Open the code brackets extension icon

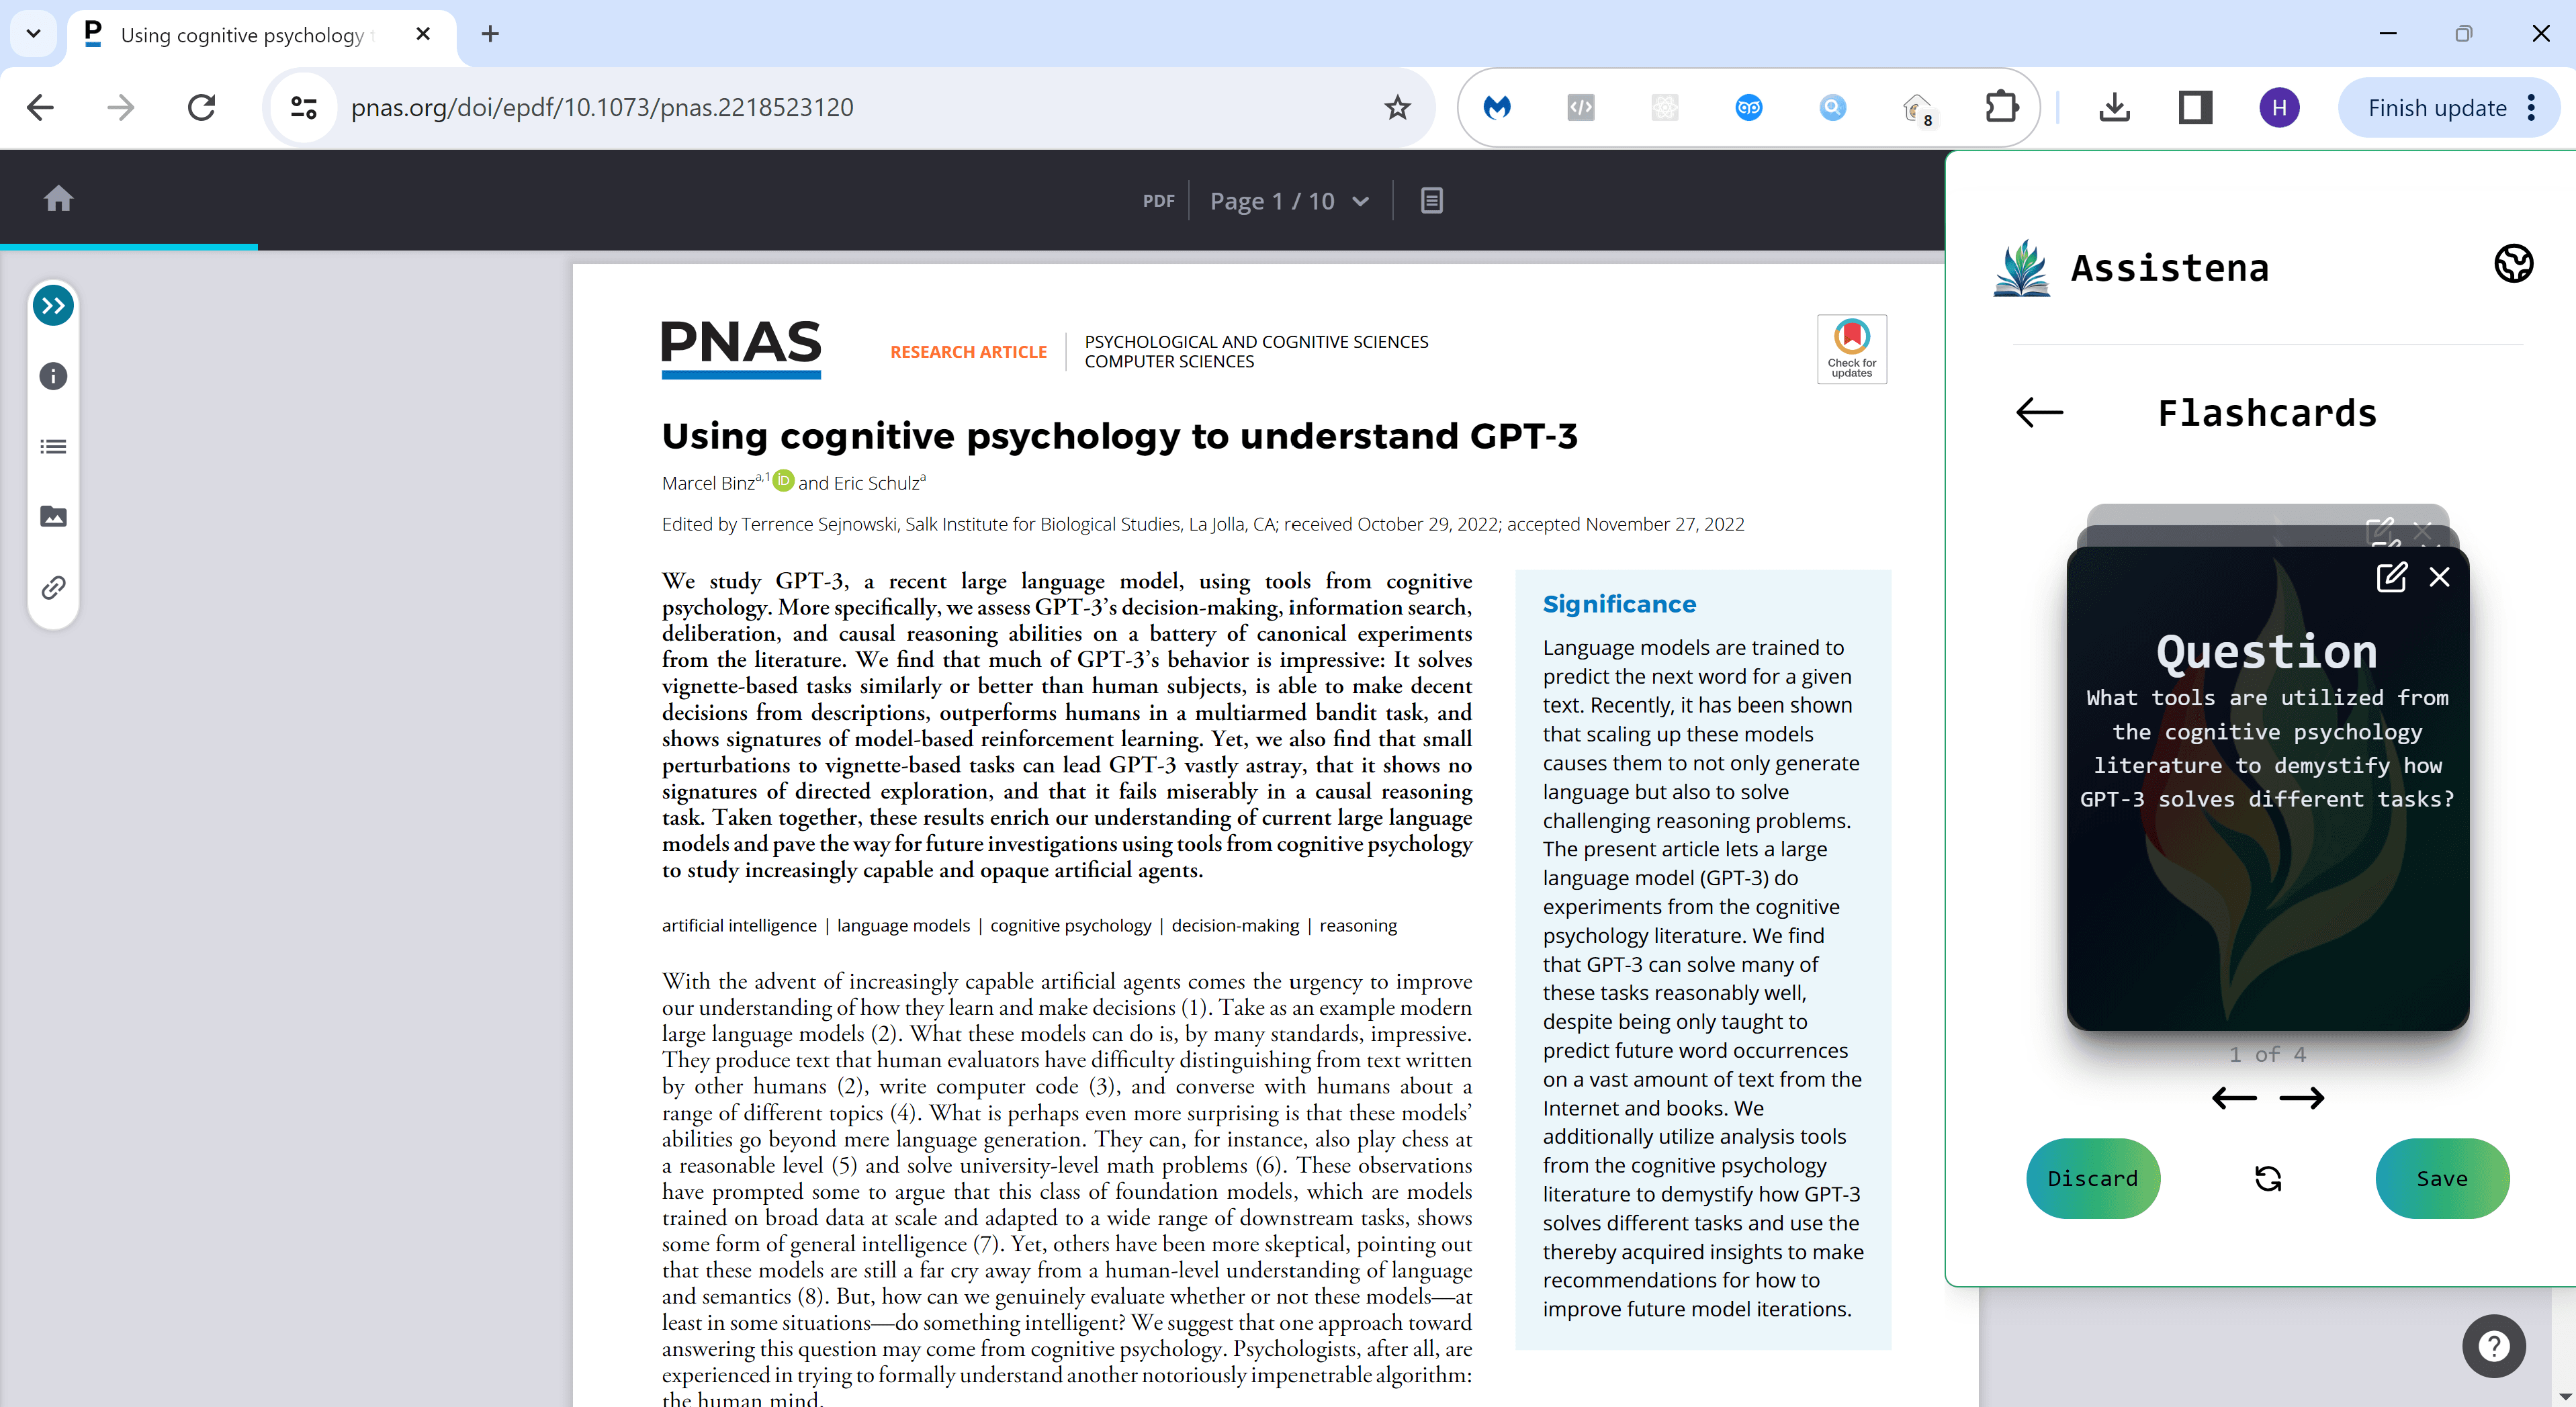(1580, 107)
